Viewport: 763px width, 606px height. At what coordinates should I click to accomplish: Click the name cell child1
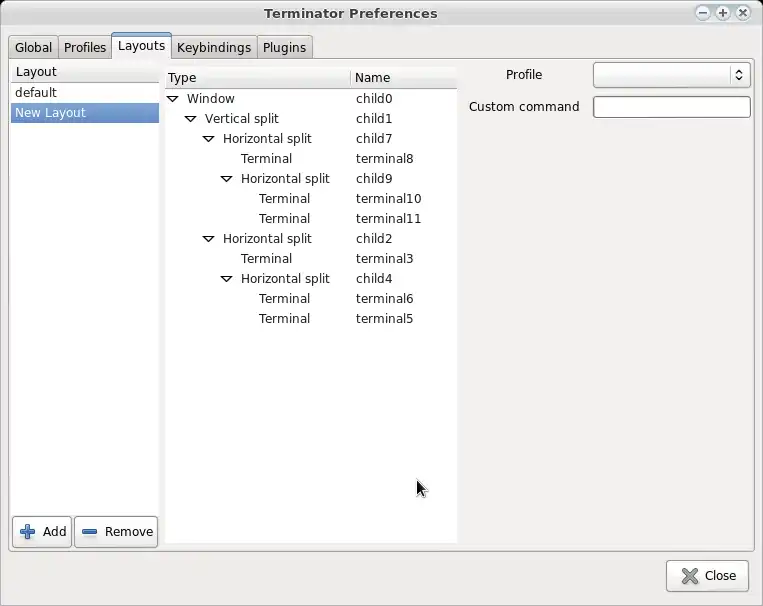coord(374,119)
